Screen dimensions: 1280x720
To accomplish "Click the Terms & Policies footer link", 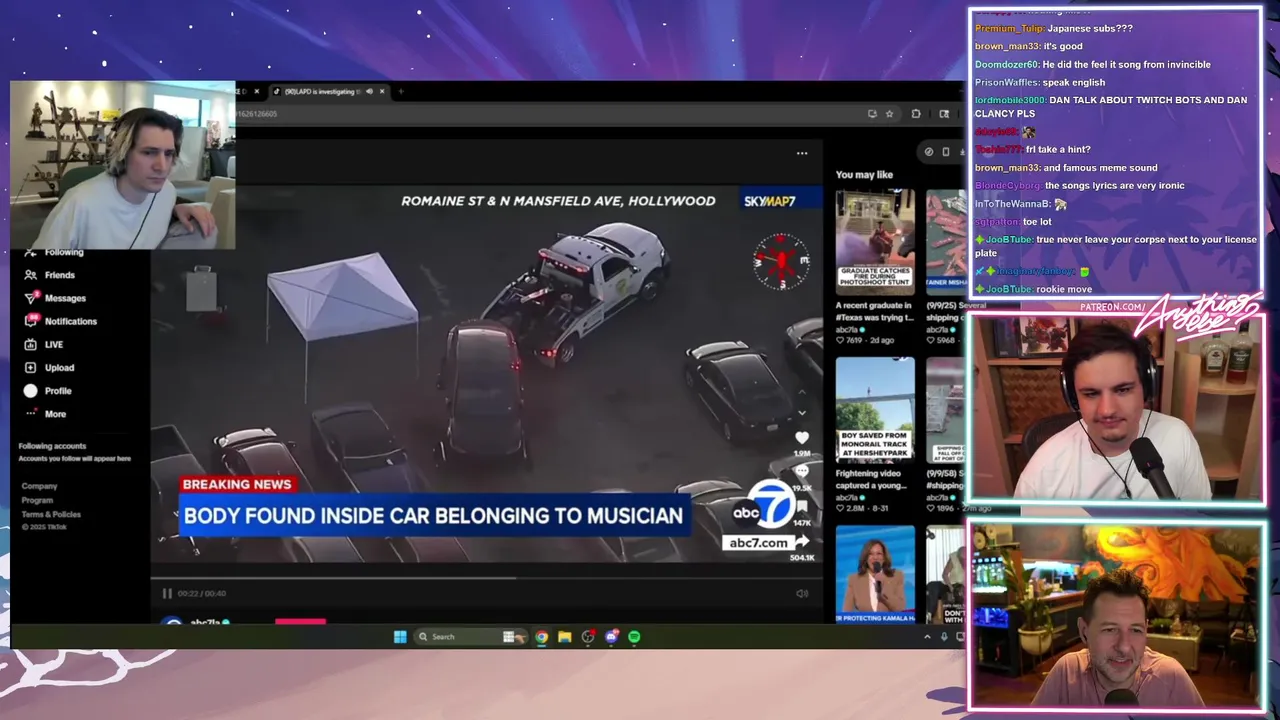I will click(x=51, y=514).
